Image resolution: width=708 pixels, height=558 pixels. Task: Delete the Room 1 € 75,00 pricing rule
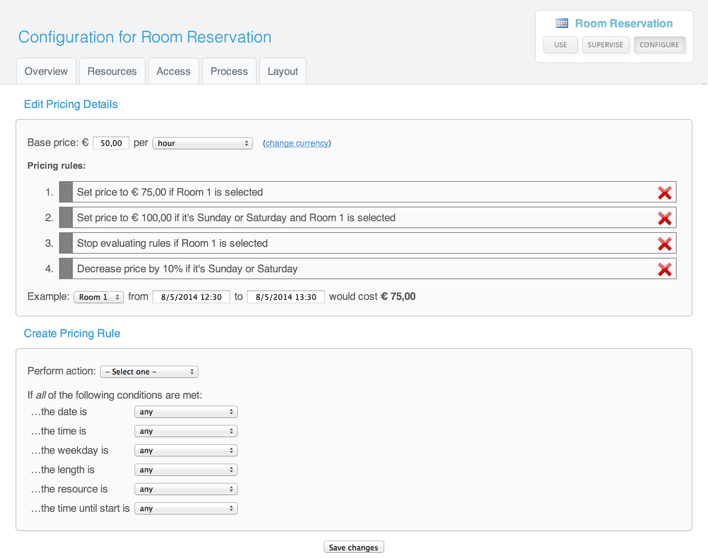(x=664, y=193)
